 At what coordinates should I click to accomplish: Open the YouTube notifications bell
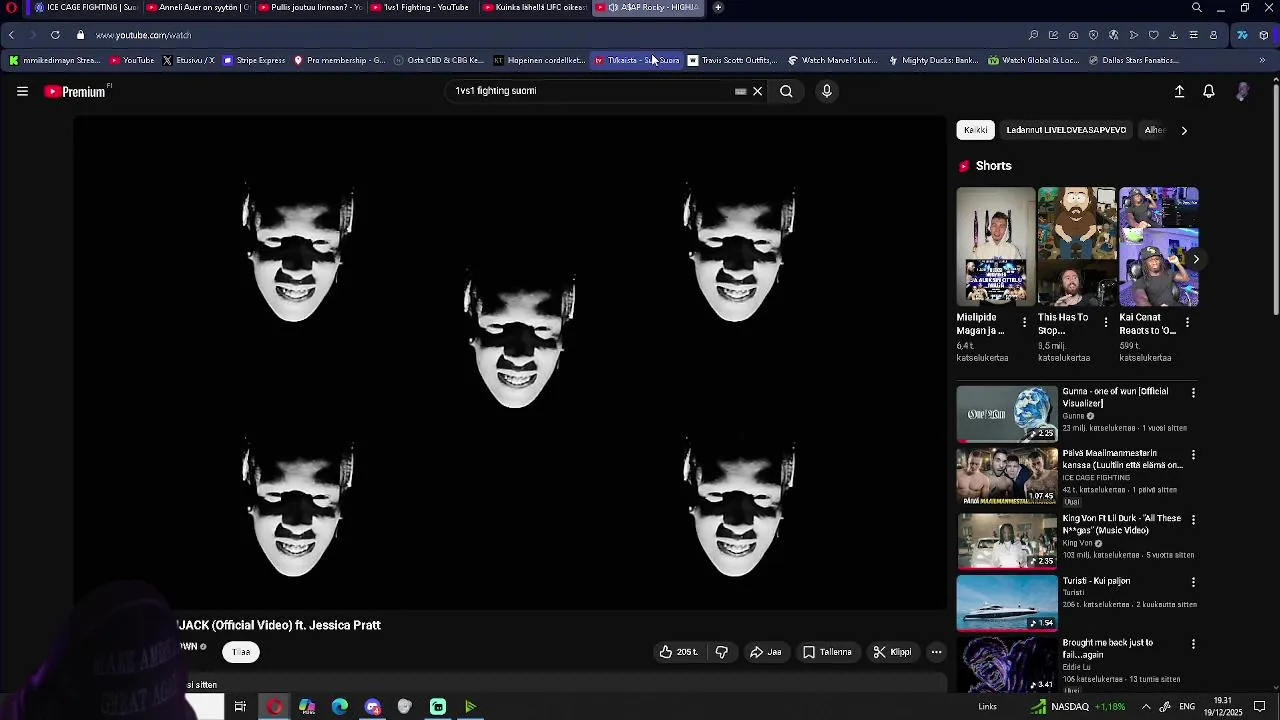coord(1208,91)
